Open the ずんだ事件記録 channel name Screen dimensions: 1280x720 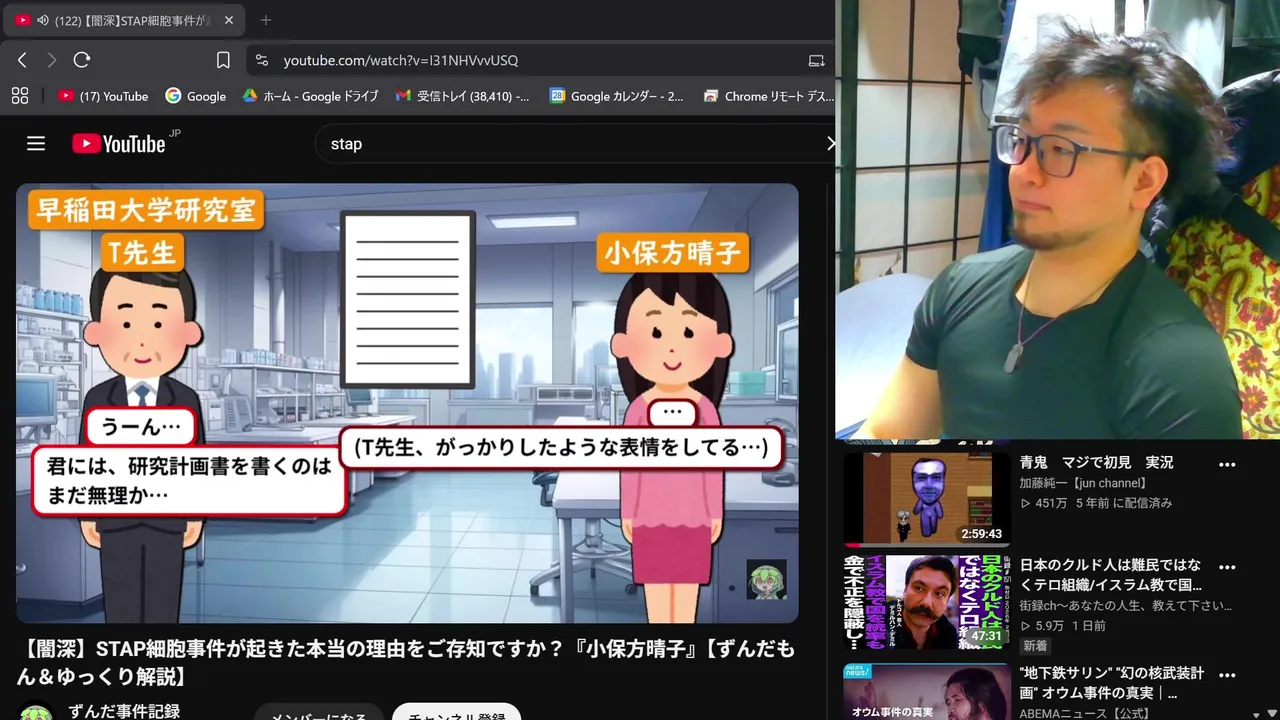click(124, 711)
